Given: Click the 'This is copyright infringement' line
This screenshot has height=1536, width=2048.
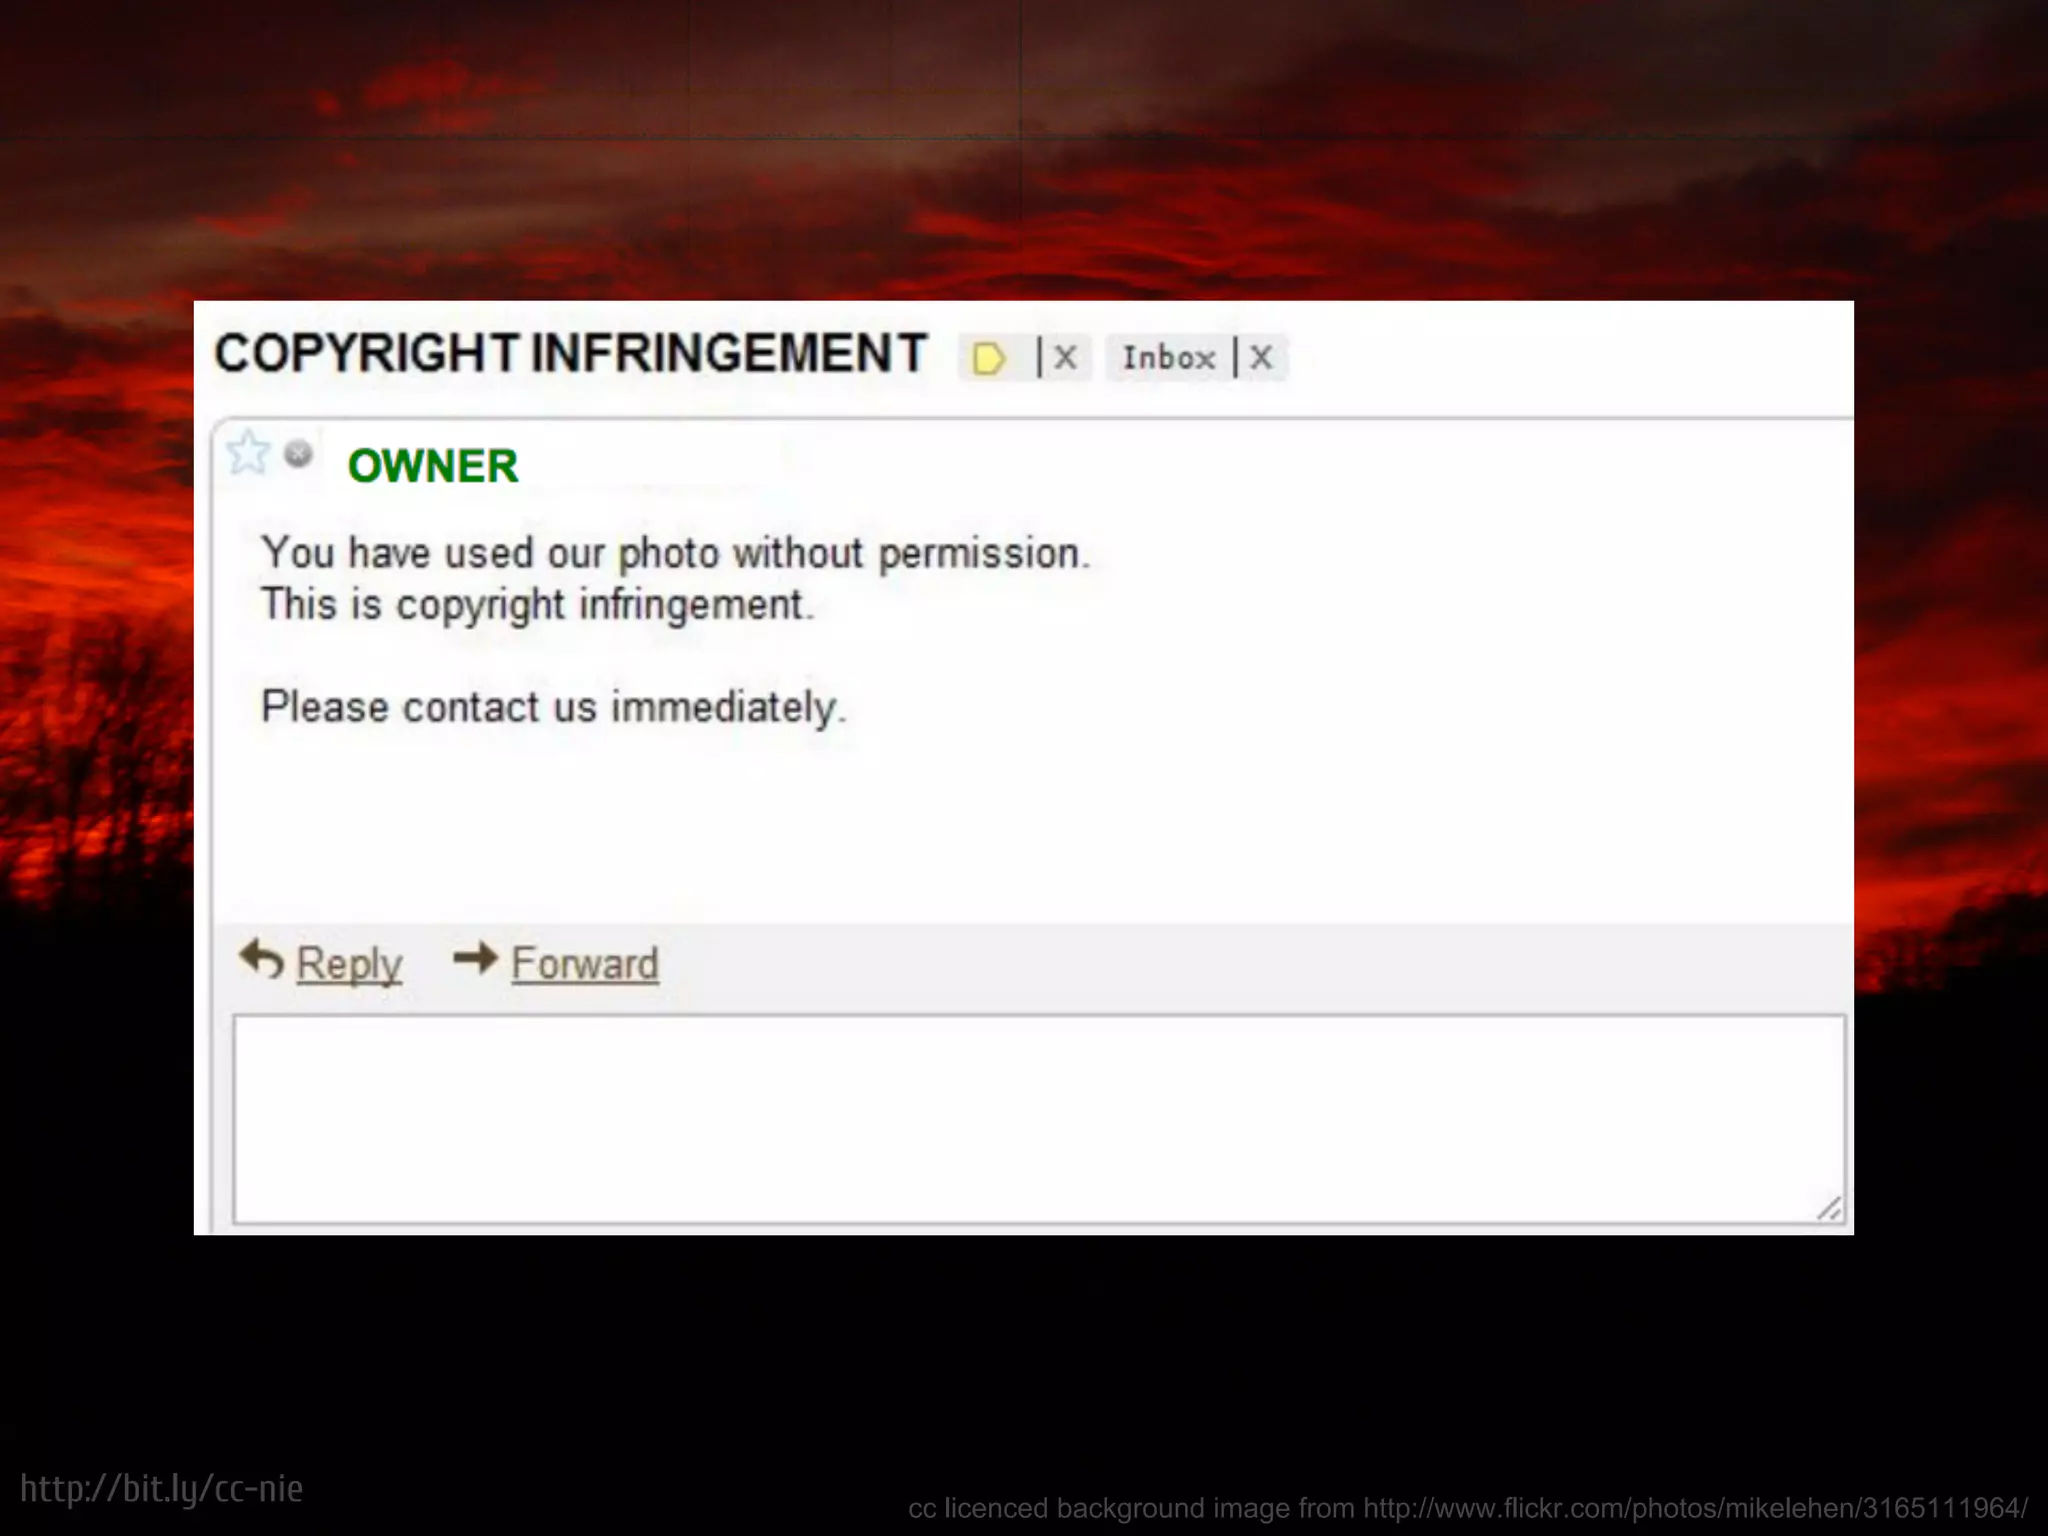Looking at the screenshot, I should point(537,605).
